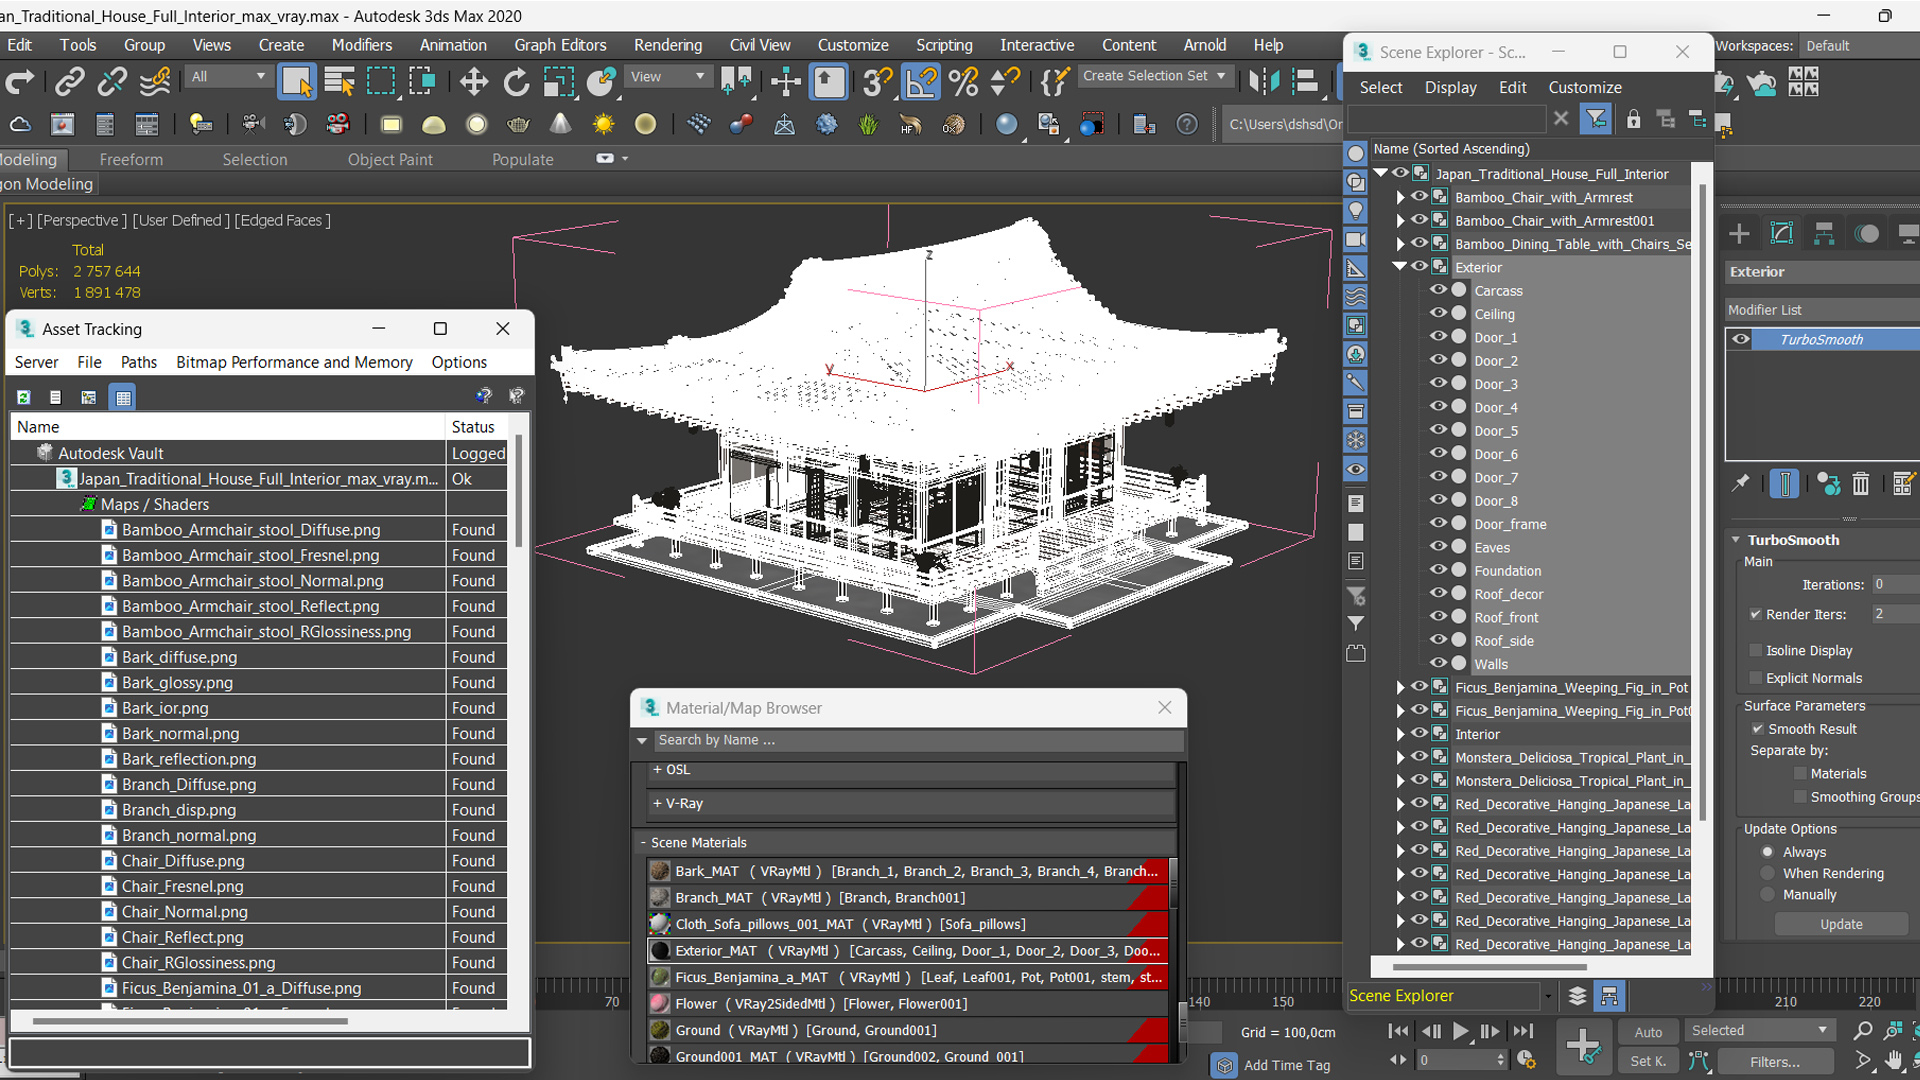The height and width of the screenshot is (1080, 1920).
Task: Open the Add Time Tag icon
Action: pyautogui.click(x=1224, y=1065)
